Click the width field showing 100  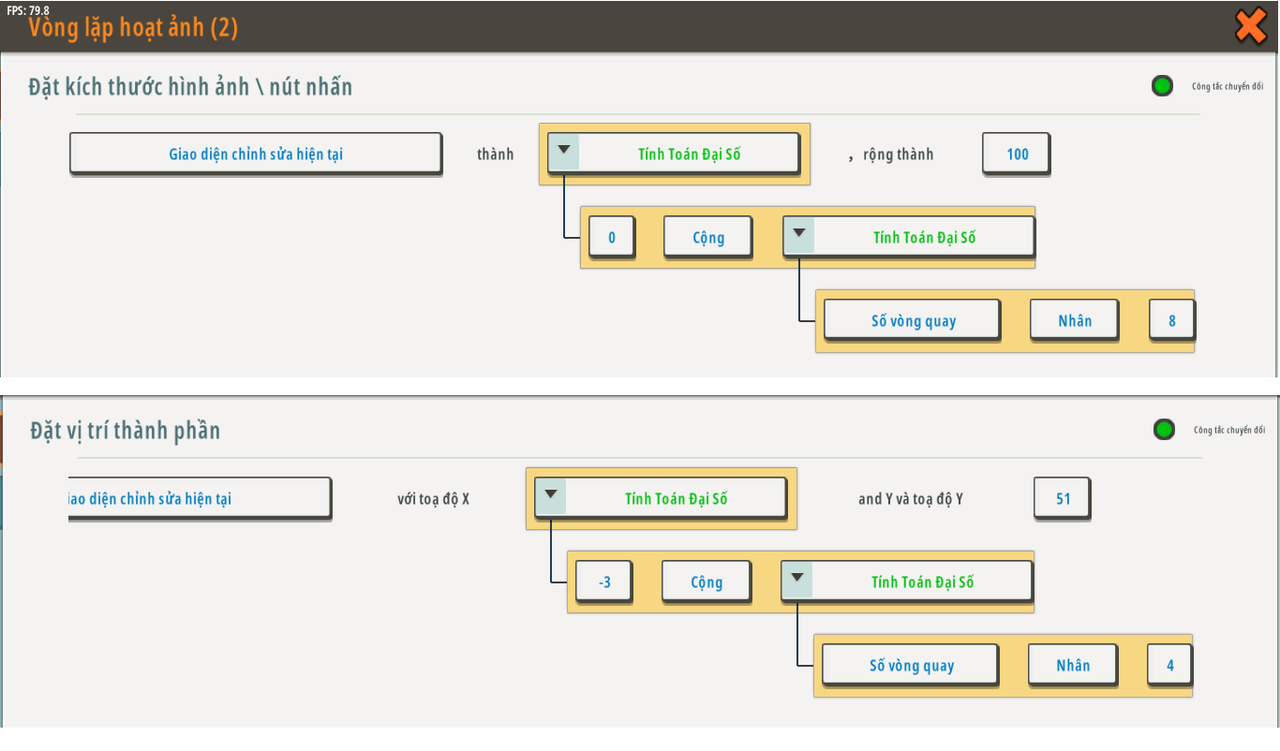(x=1016, y=154)
